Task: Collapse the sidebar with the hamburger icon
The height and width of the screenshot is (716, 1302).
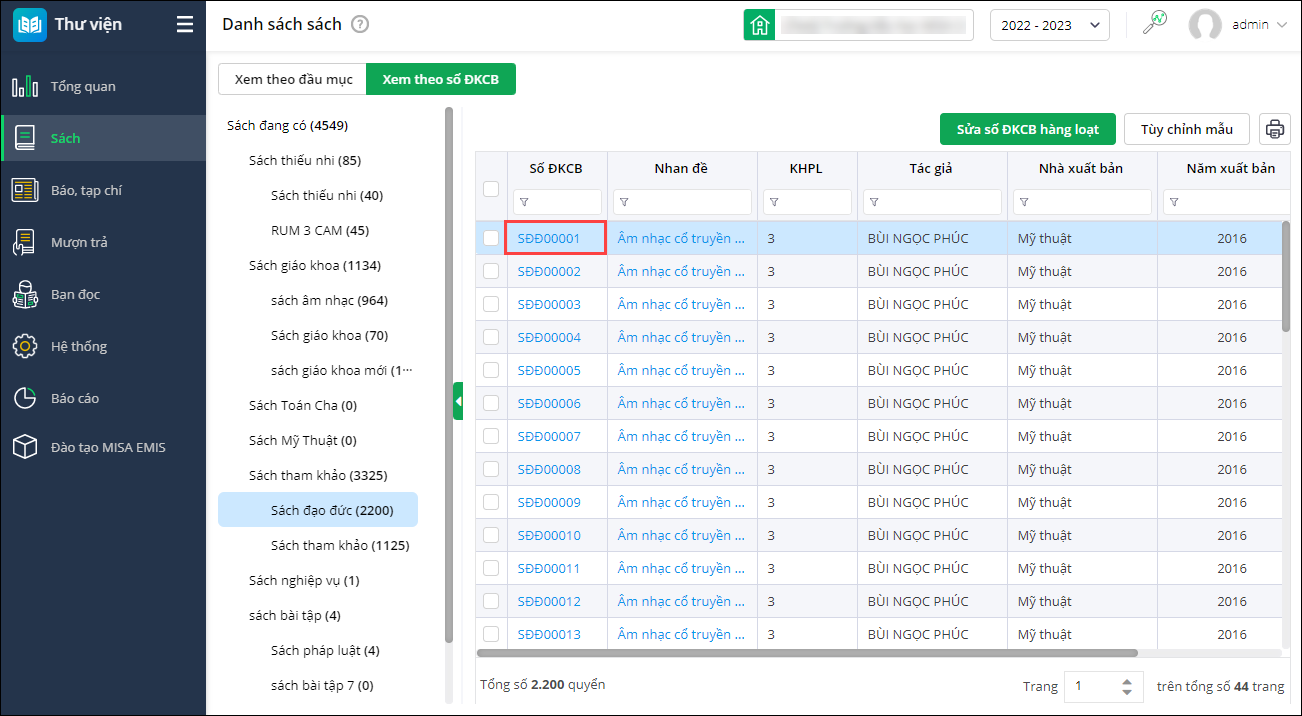Action: [x=185, y=25]
